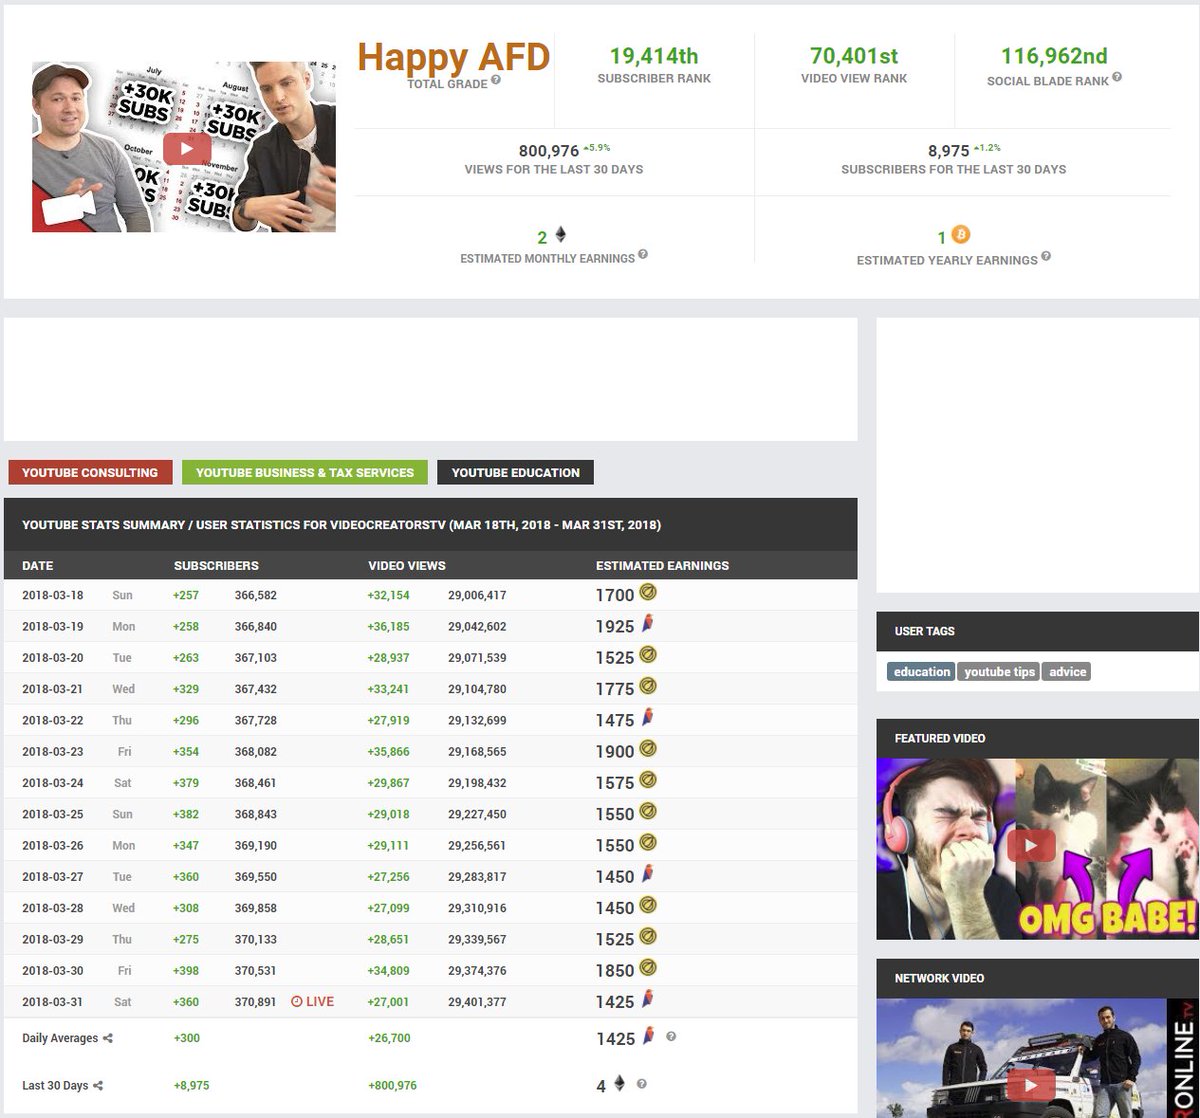Click the help icon in Daily Averages earnings
Viewport: 1200px width, 1118px height.
tap(671, 1036)
